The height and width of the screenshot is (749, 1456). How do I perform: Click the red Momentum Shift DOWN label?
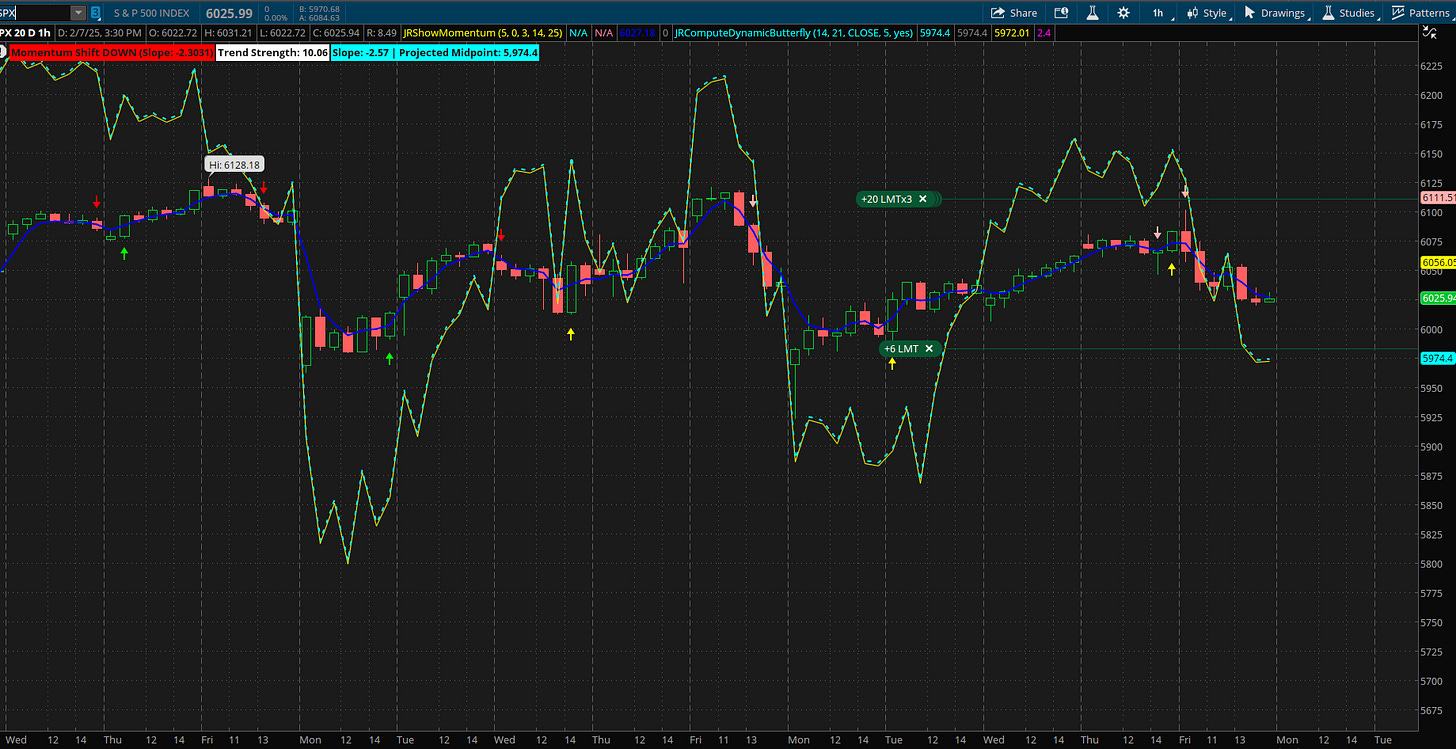tap(113, 51)
